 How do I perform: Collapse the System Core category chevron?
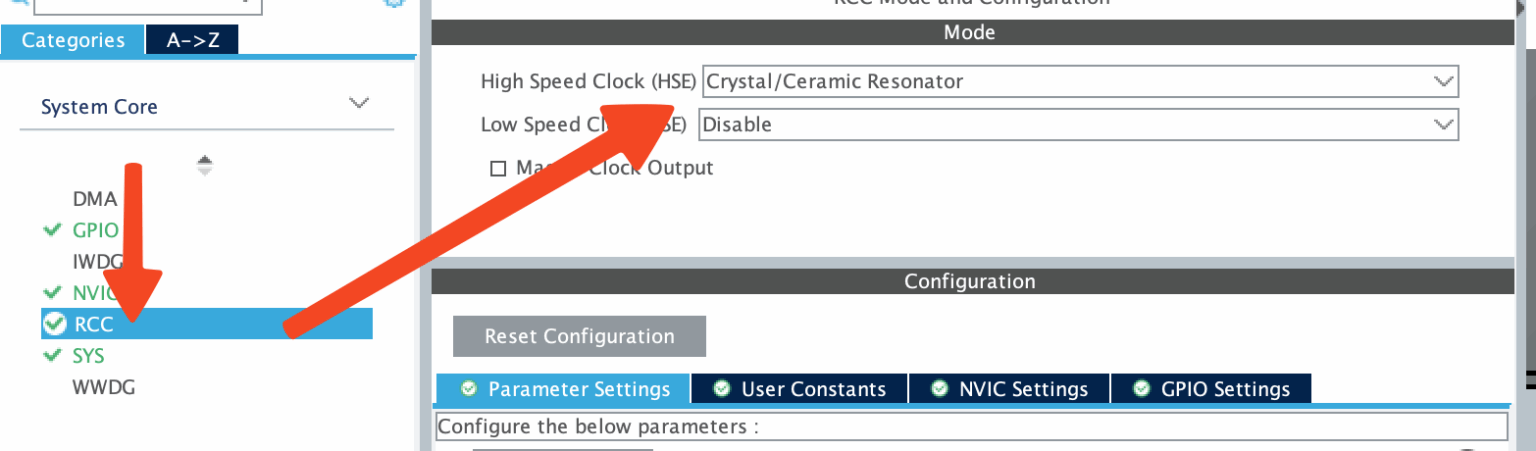(359, 104)
